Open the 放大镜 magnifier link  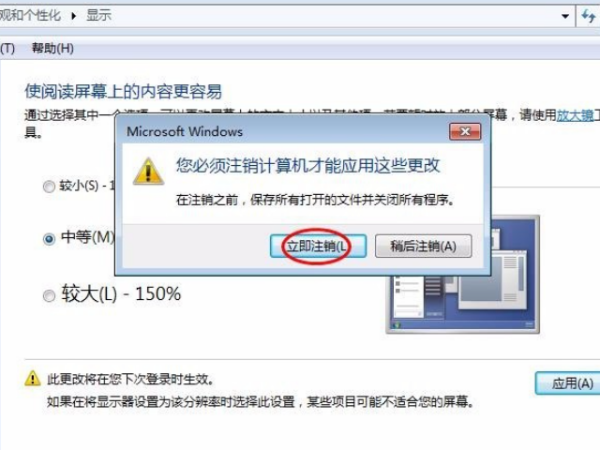[575, 115]
